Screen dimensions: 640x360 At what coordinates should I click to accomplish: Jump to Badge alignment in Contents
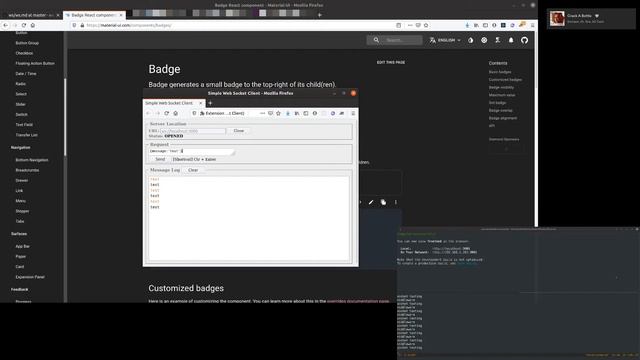(503, 118)
